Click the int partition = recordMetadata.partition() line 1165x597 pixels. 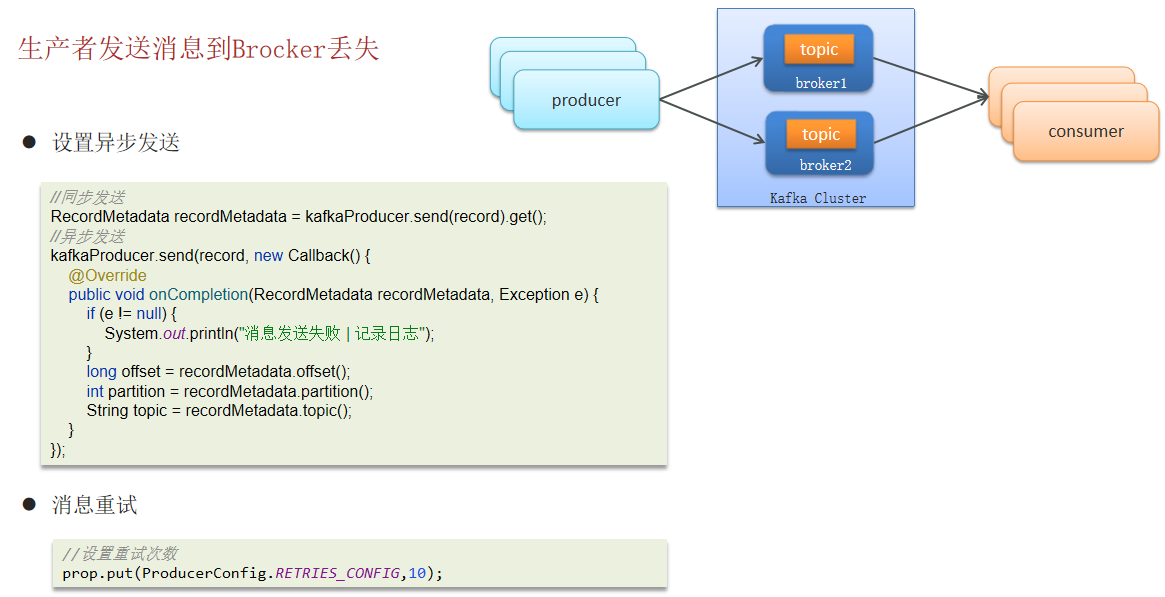230,391
